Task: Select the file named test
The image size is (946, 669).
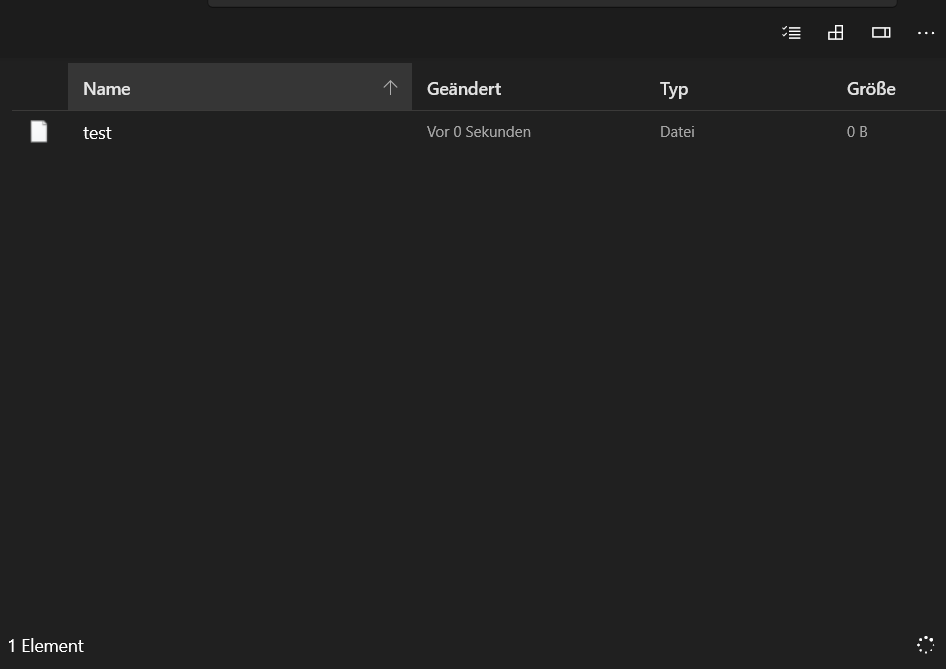Action: [x=97, y=133]
